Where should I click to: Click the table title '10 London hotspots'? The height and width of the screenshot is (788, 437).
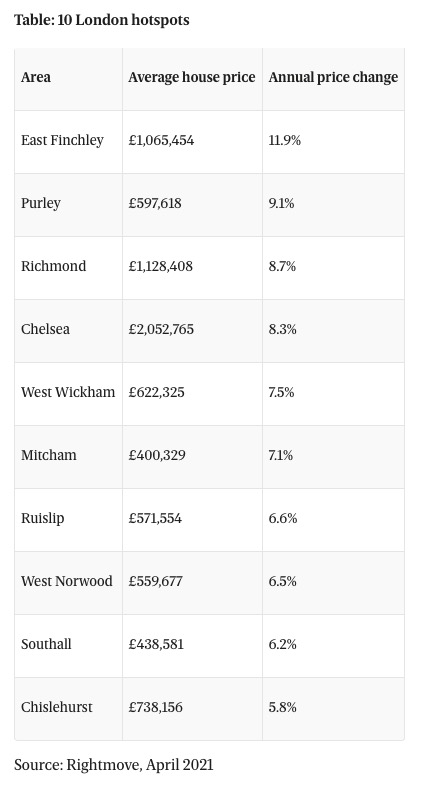pos(124,20)
